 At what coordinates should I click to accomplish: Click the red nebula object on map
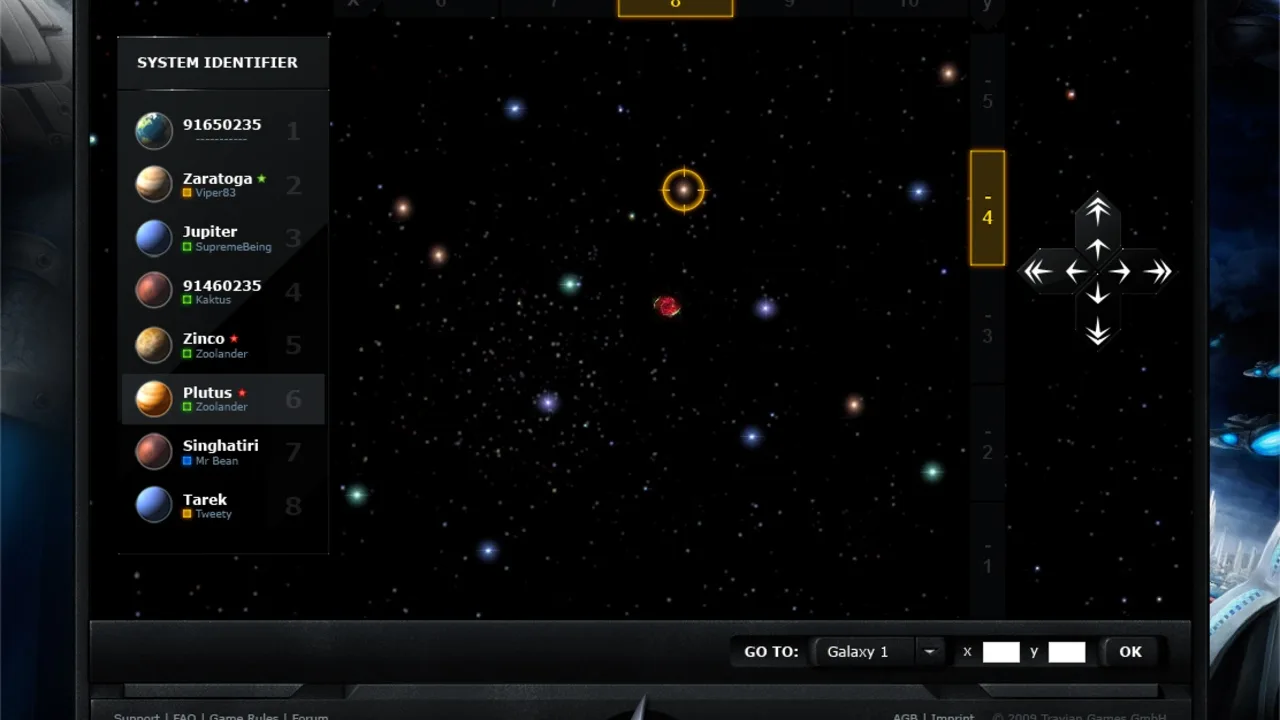pos(667,306)
